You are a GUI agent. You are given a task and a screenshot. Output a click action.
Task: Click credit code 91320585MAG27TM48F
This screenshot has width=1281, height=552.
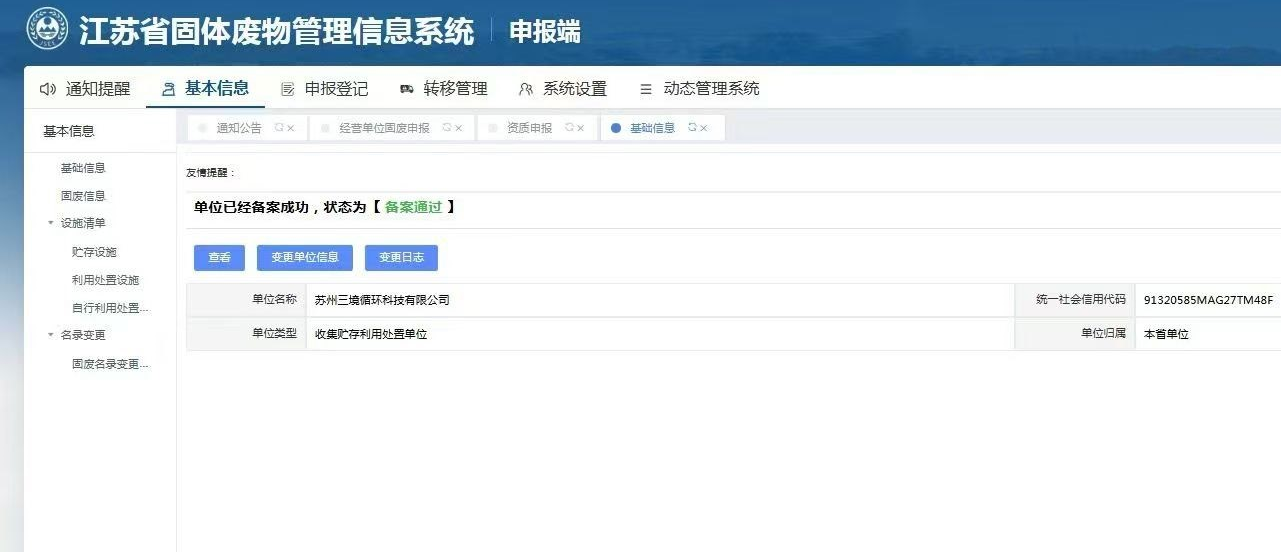coord(1208,300)
